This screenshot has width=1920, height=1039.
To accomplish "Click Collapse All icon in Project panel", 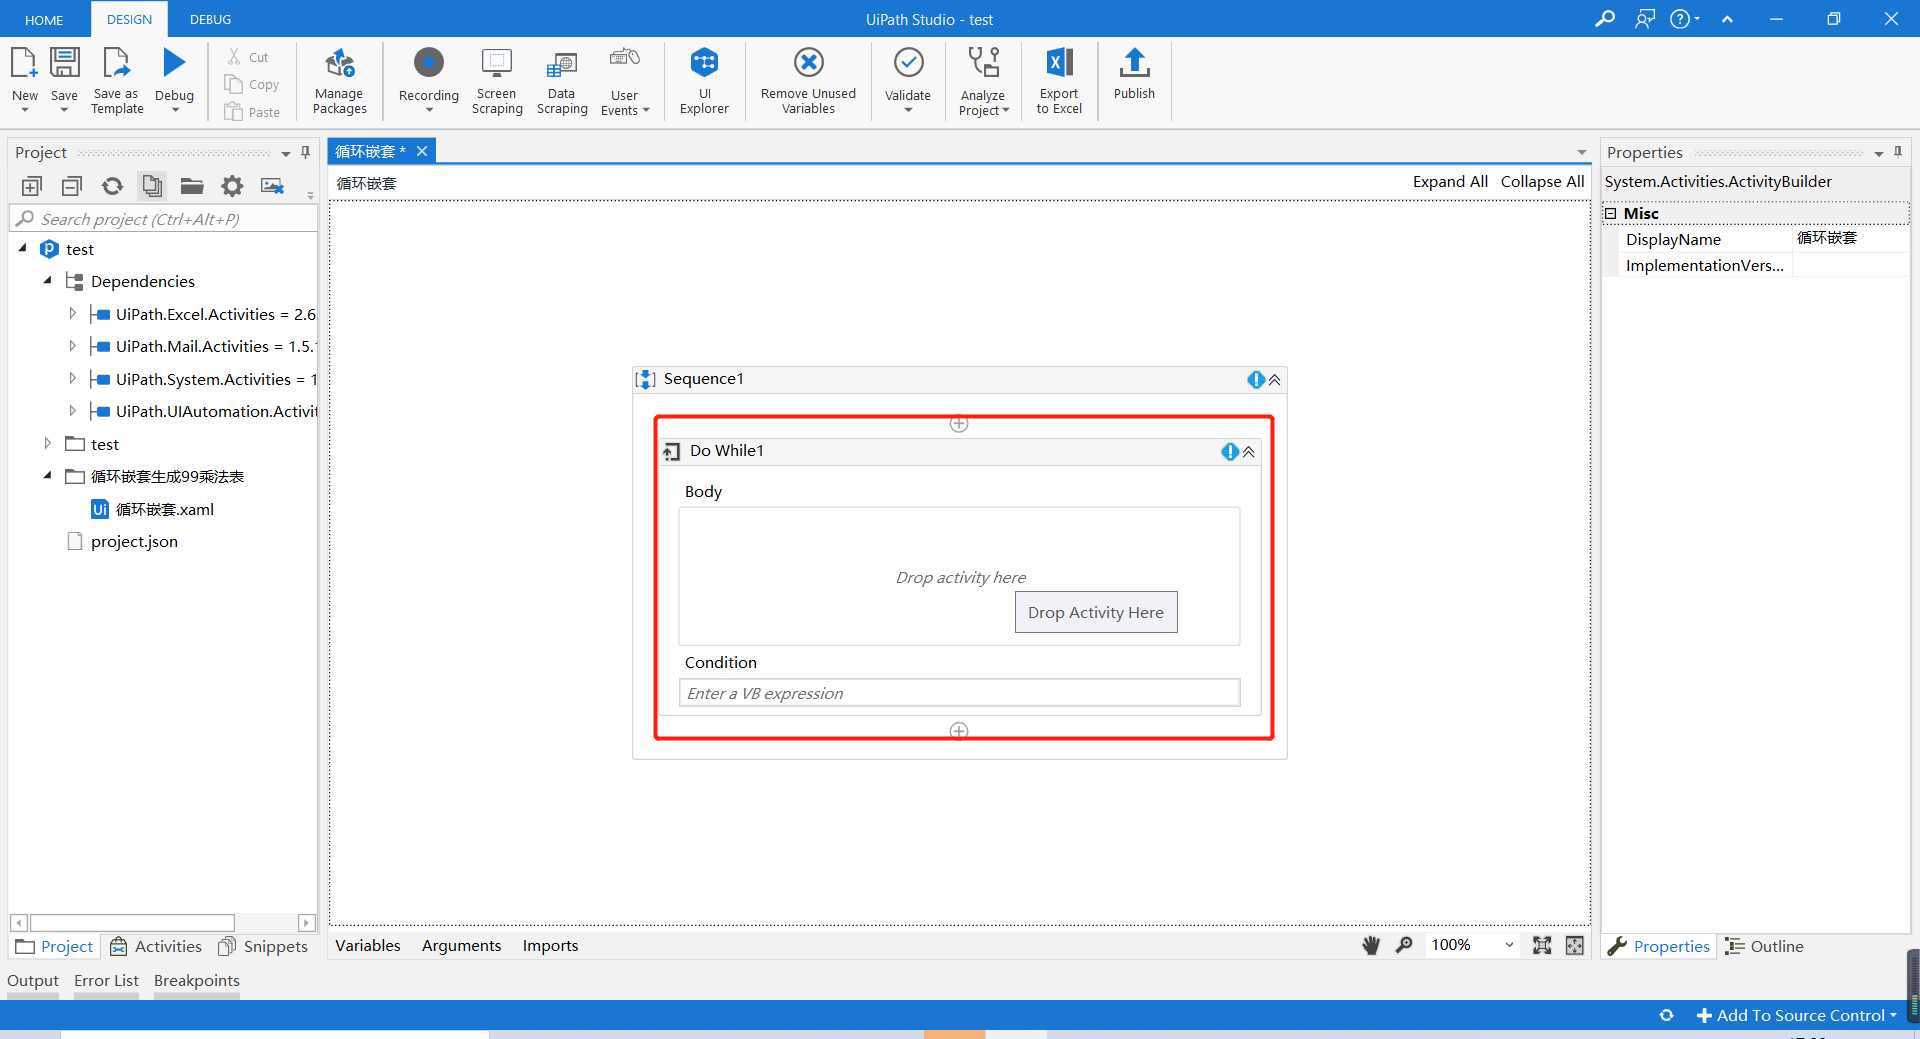I will (71, 186).
